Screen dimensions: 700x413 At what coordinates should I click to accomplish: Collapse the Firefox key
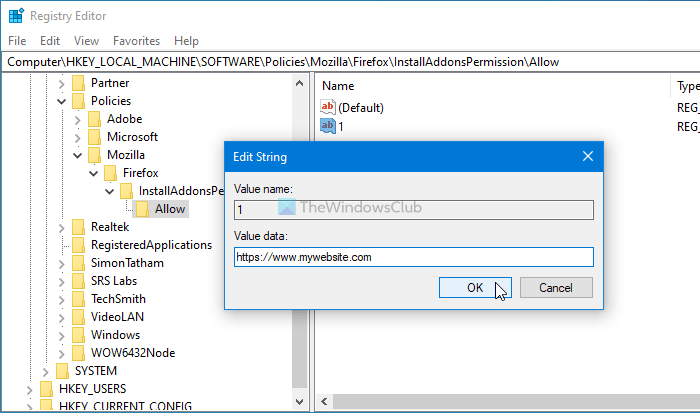click(94, 173)
